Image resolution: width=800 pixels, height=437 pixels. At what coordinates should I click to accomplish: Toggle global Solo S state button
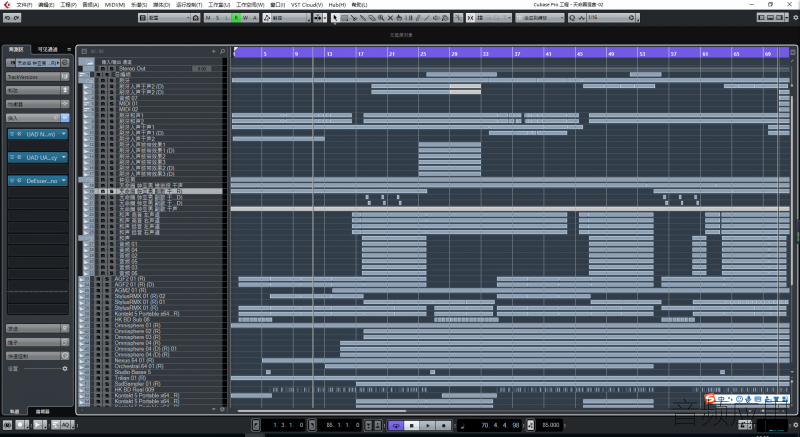(x=217, y=18)
